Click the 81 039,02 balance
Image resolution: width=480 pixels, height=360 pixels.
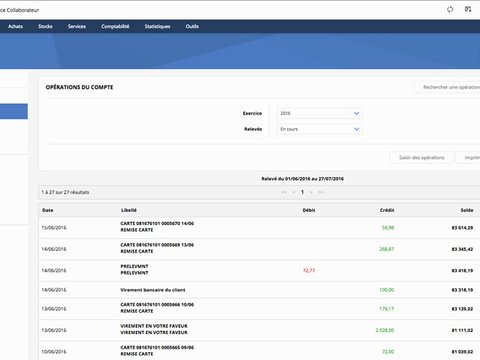click(462, 352)
